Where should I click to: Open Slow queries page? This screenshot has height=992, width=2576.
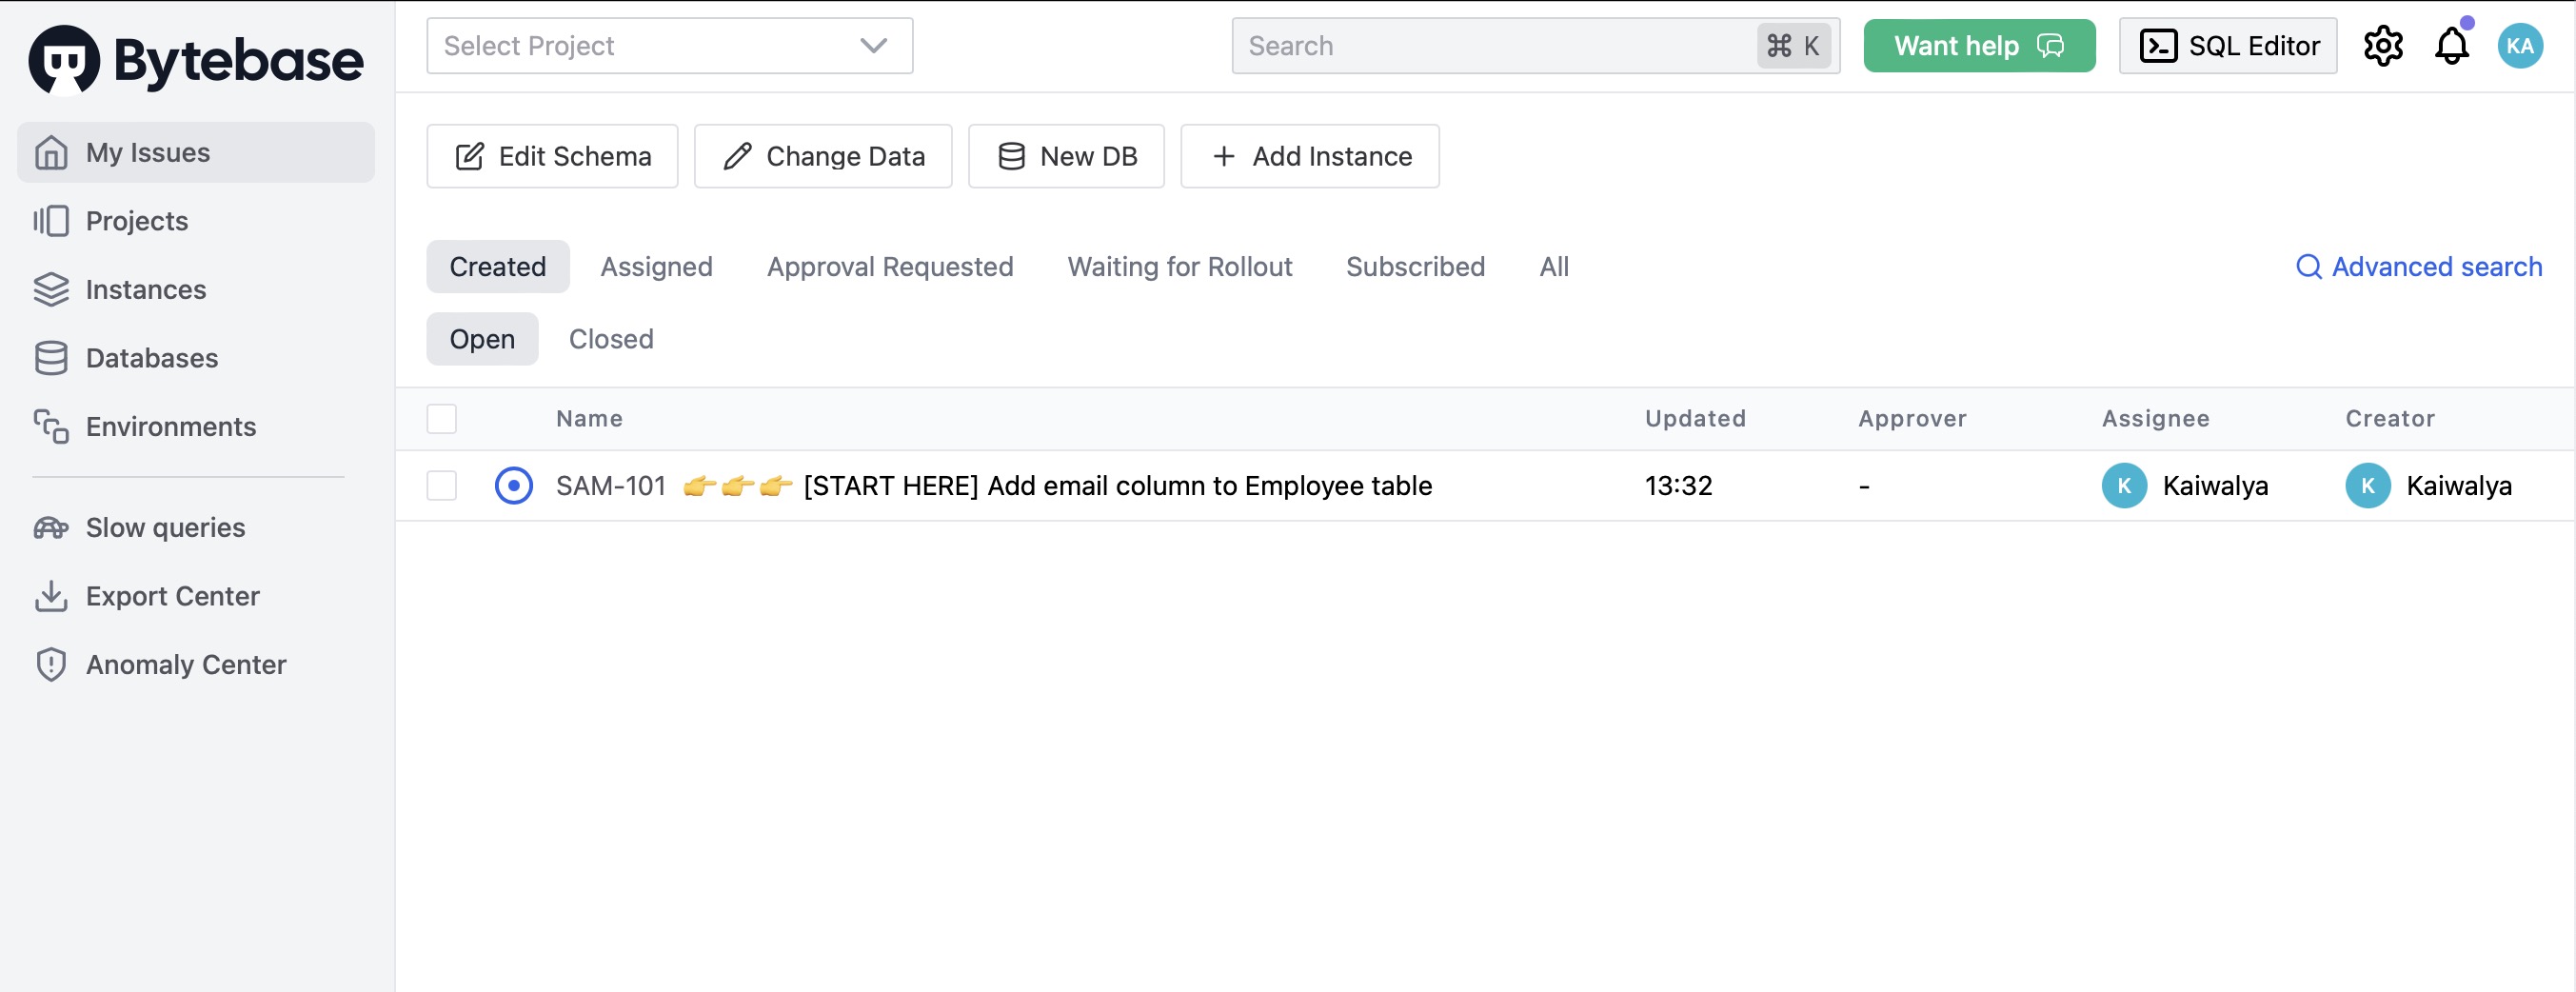coord(163,527)
